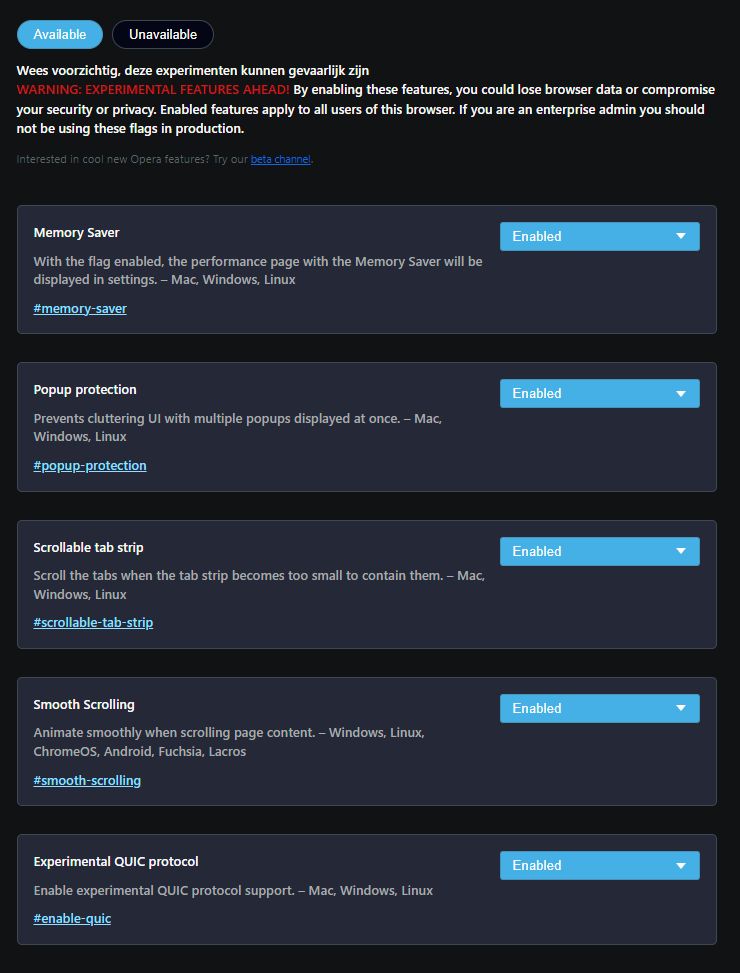Click the #popup-protection anchor link
Screen dimensions: 740x973
[90, 465]
